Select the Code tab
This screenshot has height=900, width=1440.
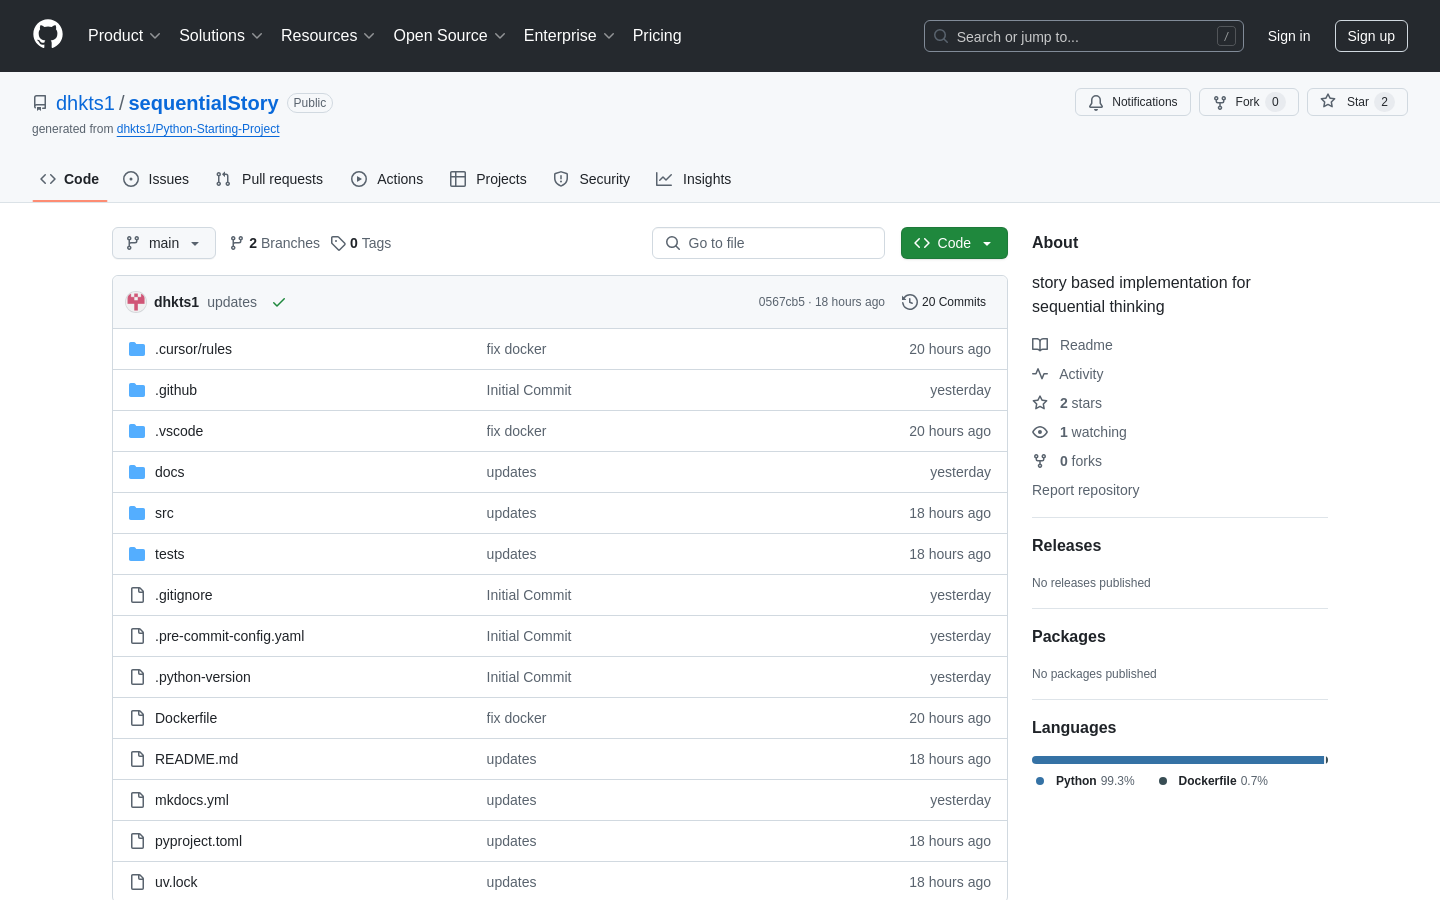click(70, 179)
